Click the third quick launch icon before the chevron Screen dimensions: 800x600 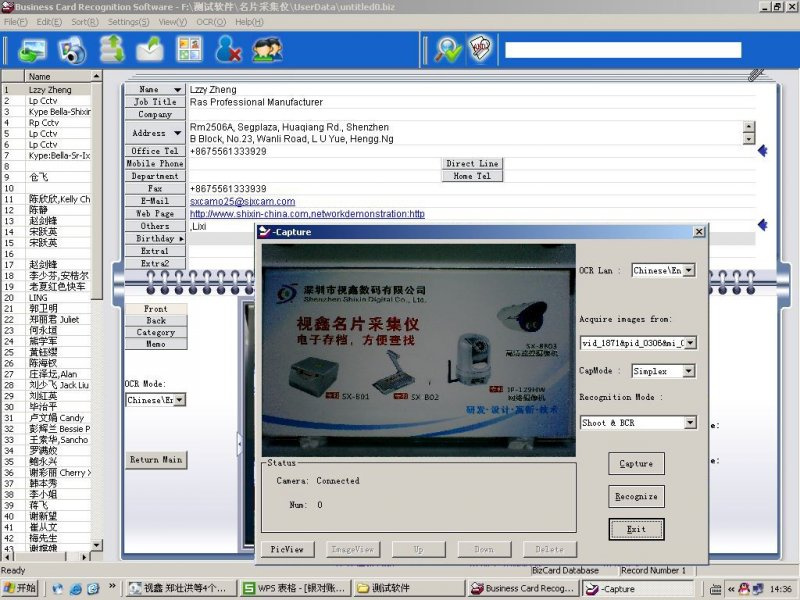pos(93,589)
